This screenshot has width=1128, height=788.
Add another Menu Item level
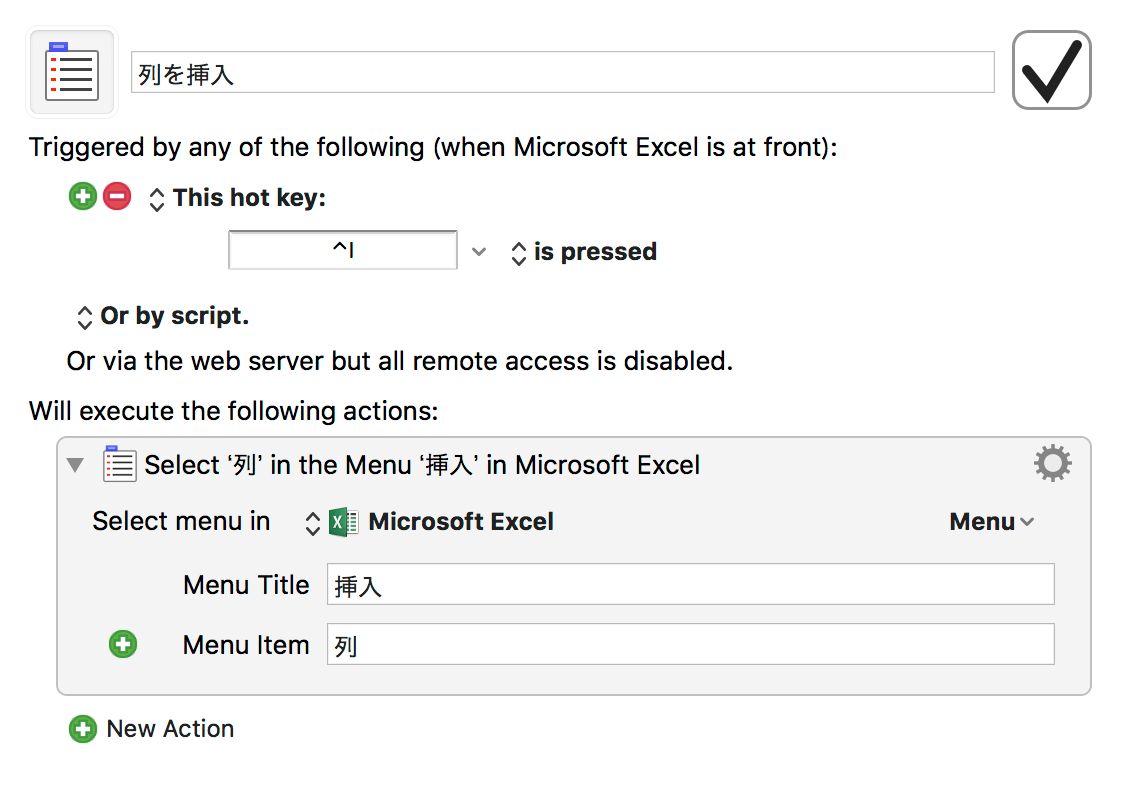click(x=123, y=644)
